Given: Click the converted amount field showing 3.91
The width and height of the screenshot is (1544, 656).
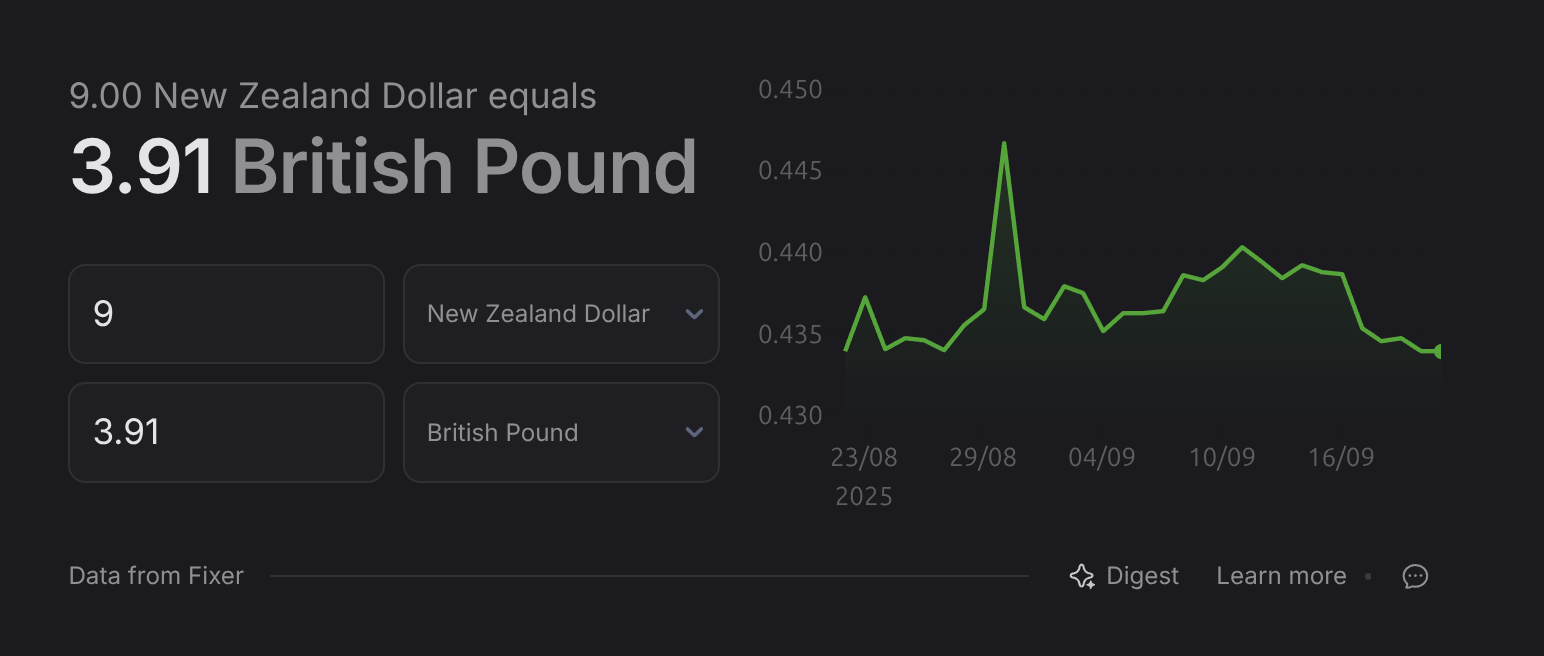Looking at the screenshot, I should click(226, 432).
